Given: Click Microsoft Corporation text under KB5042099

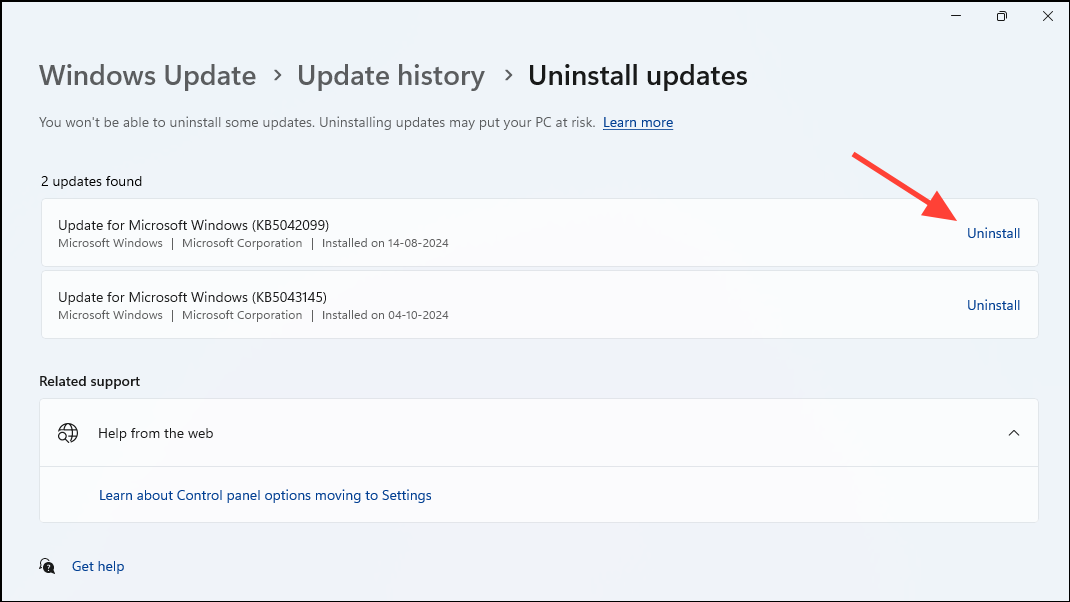Looking at the screenshot, I should pos(241,242).
